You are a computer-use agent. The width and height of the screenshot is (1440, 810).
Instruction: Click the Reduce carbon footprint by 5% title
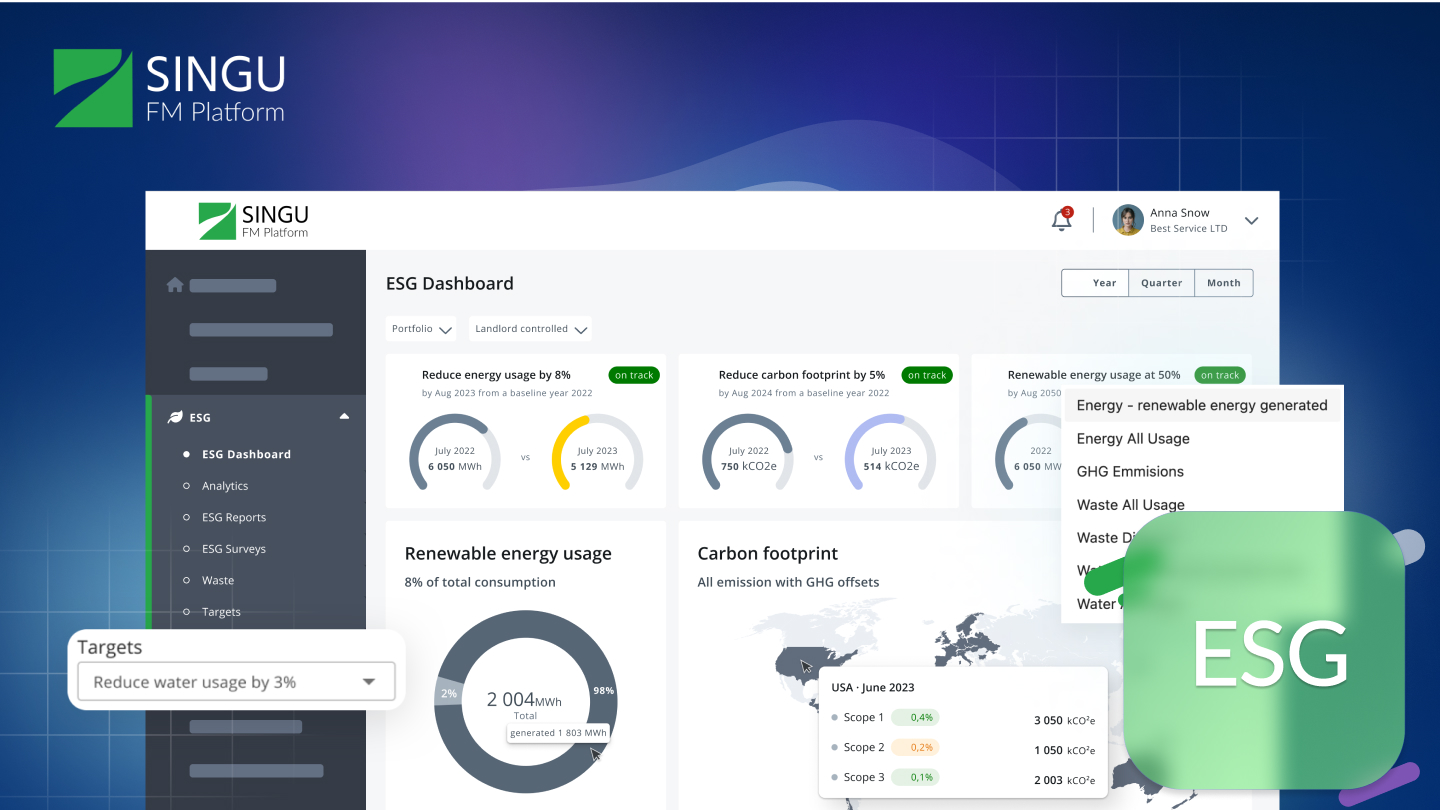pyautogui.click(x=802, y=375)
